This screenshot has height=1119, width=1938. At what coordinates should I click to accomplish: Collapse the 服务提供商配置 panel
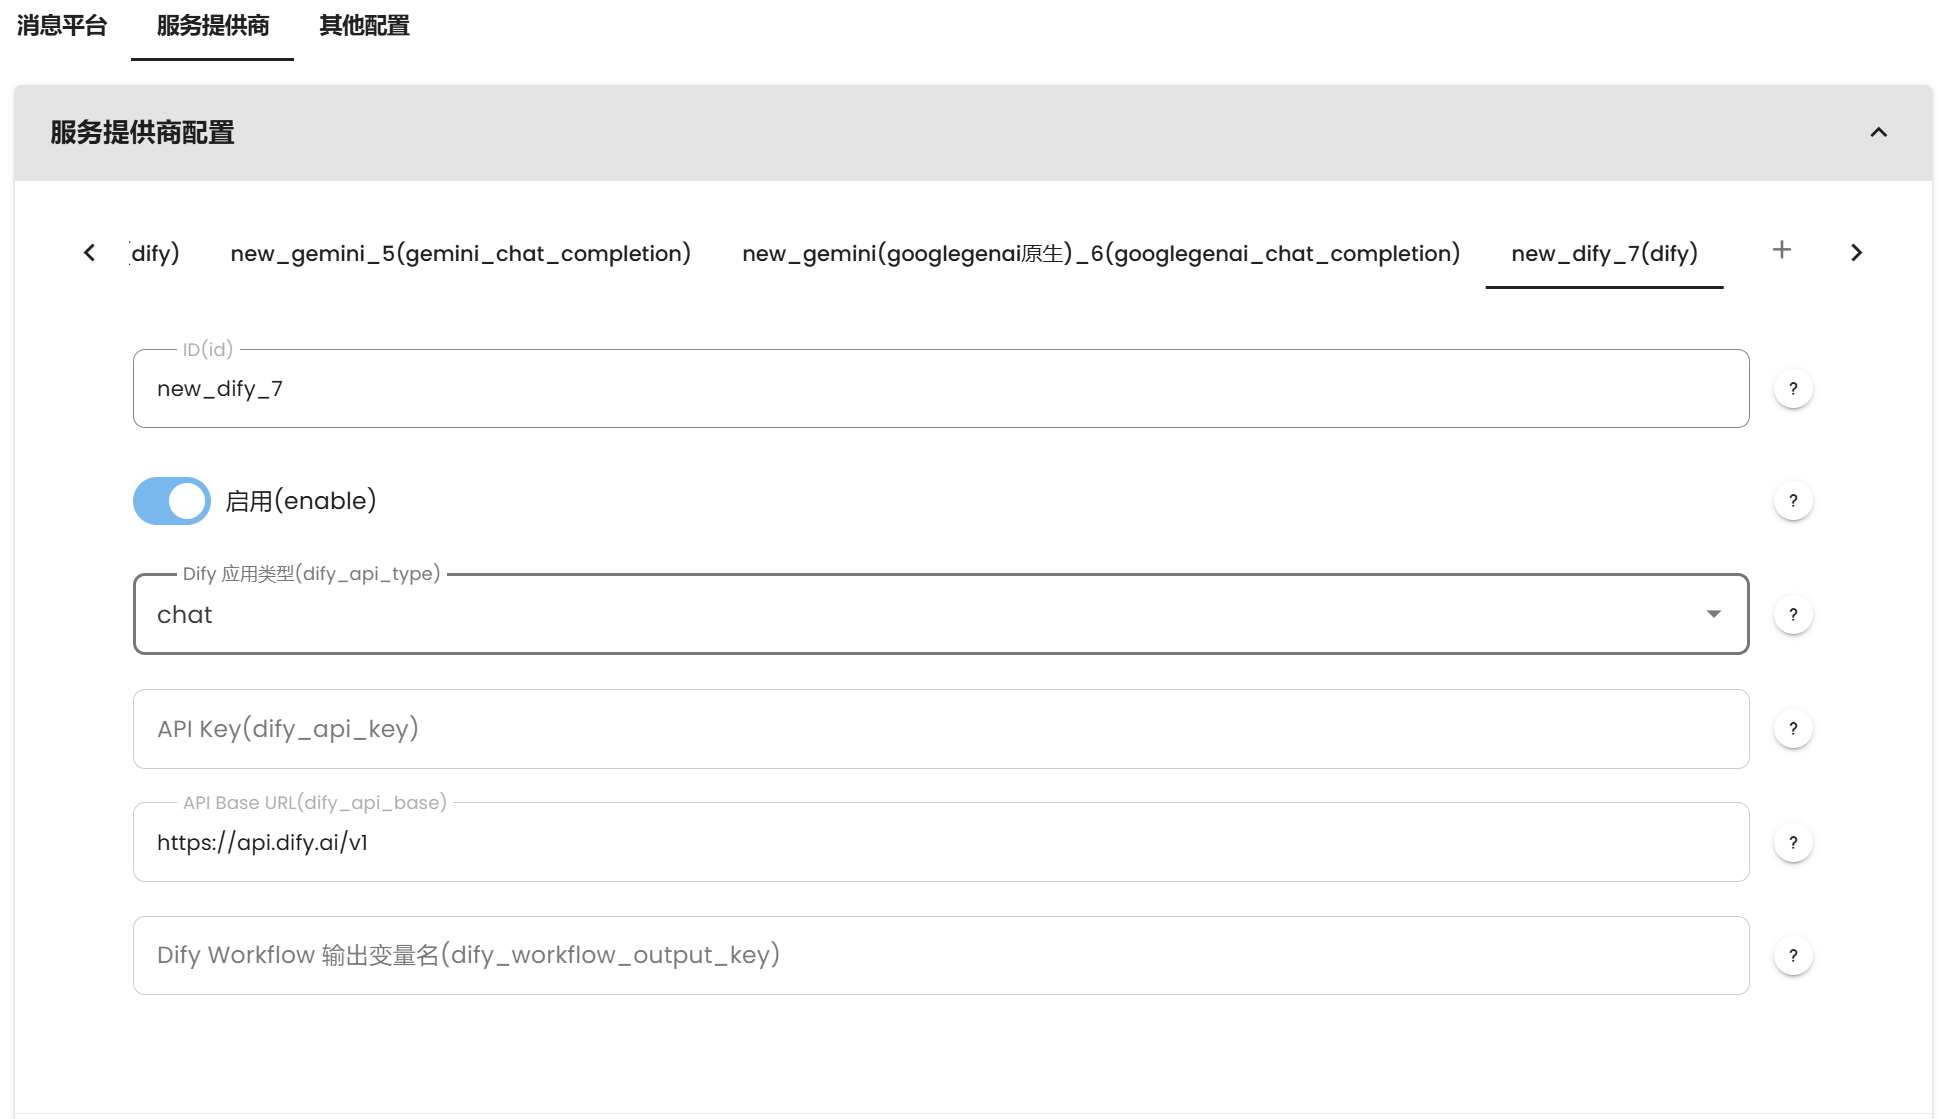pyautogui.click(x=1878, y=133)
